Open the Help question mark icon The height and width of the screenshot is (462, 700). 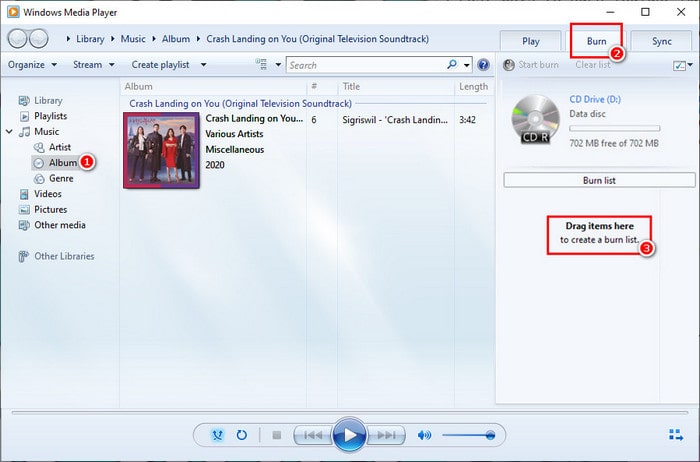[x=483, y=65]
